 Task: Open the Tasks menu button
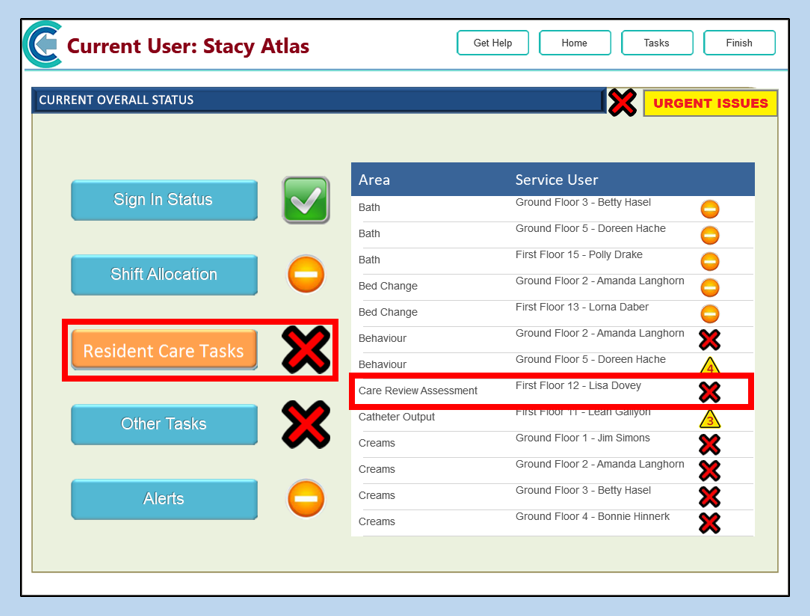click(657, 43)
